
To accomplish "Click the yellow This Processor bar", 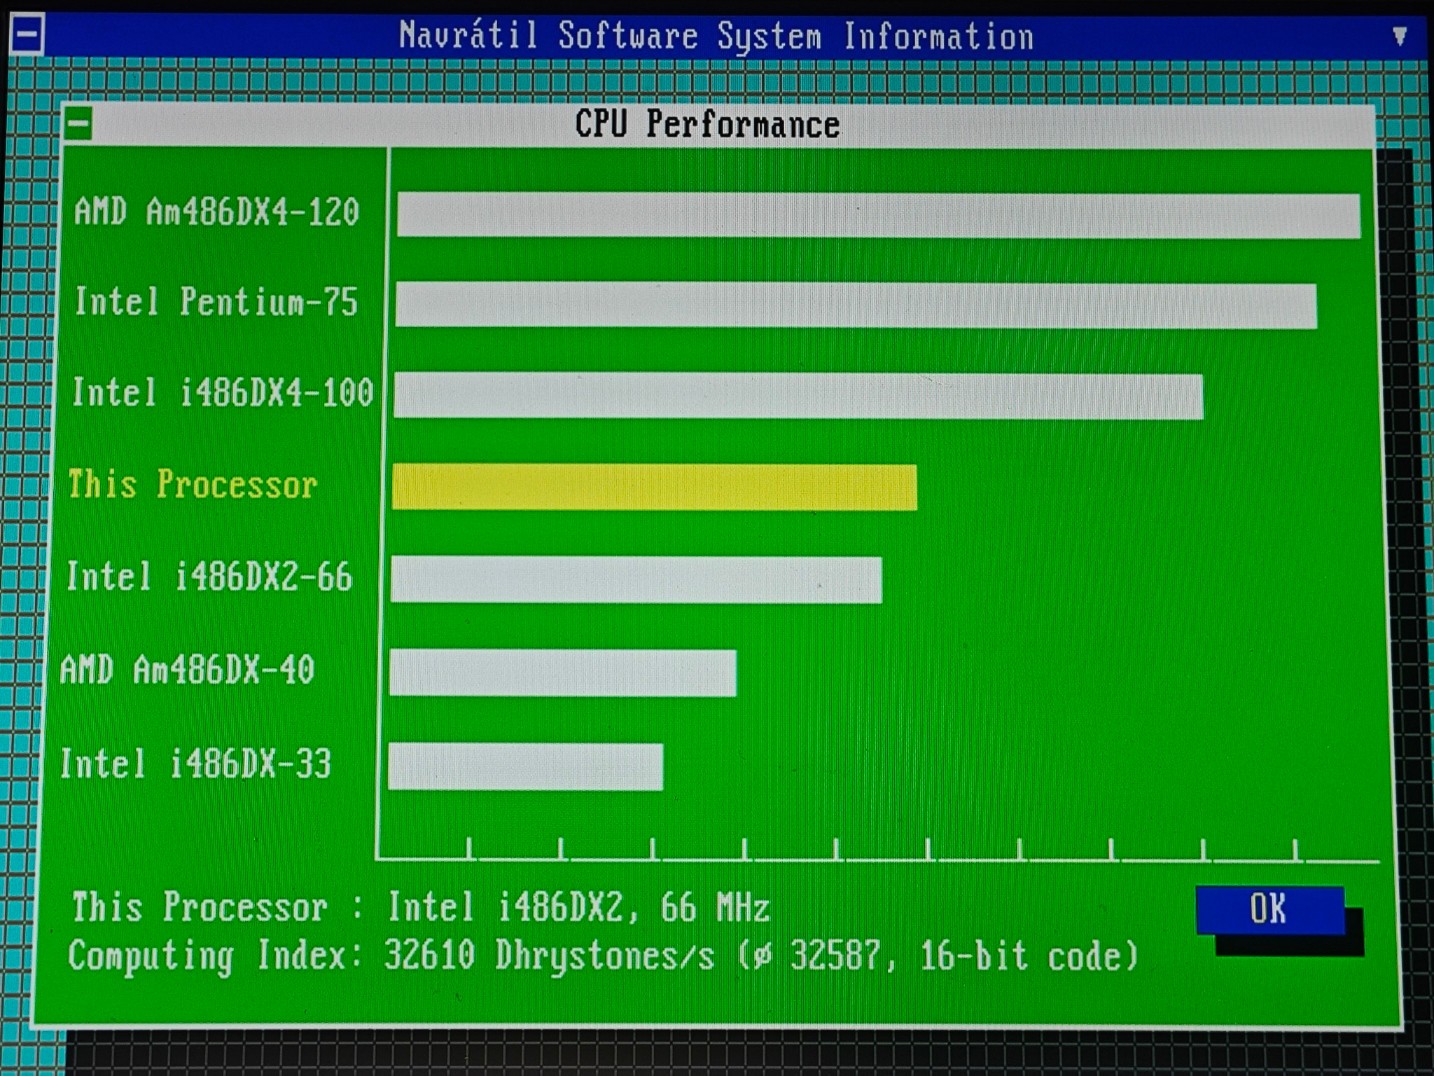I will tap(654, 487).
